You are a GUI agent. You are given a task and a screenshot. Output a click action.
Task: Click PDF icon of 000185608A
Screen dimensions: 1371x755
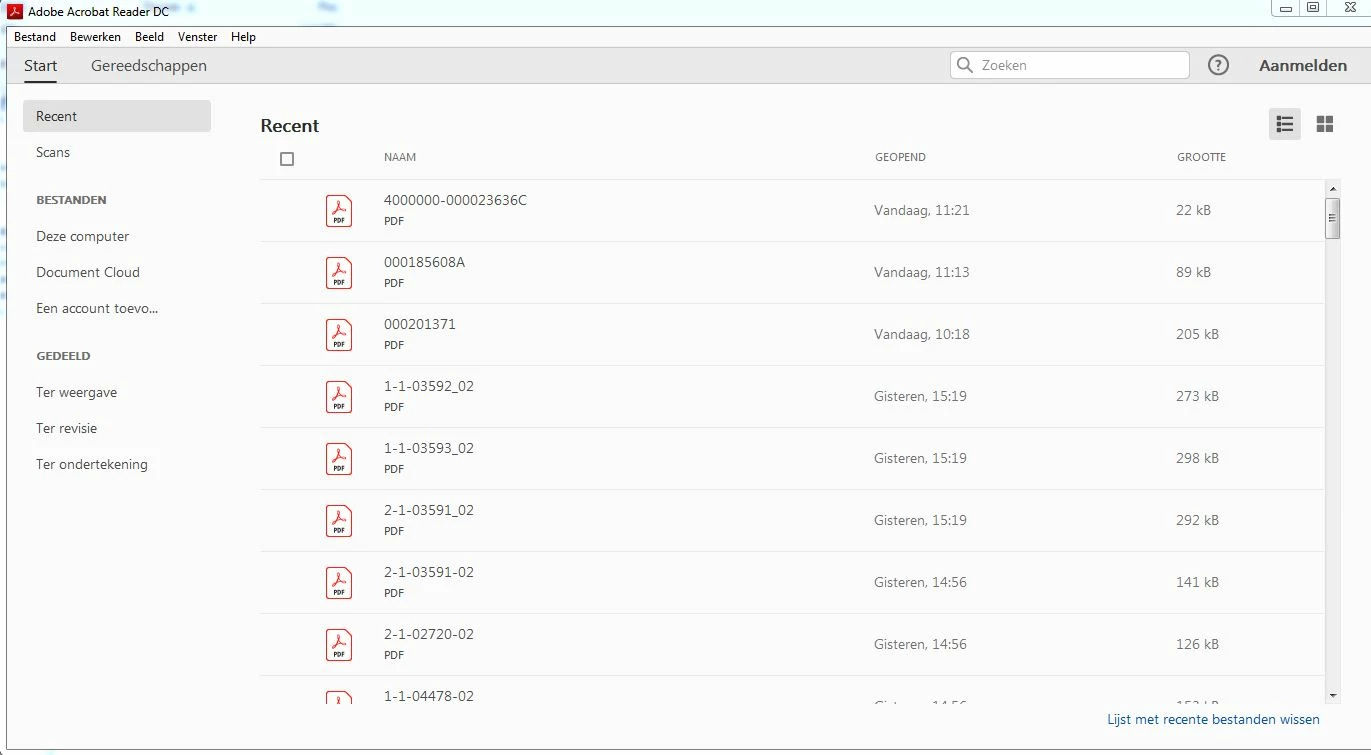tap(339, 273)
